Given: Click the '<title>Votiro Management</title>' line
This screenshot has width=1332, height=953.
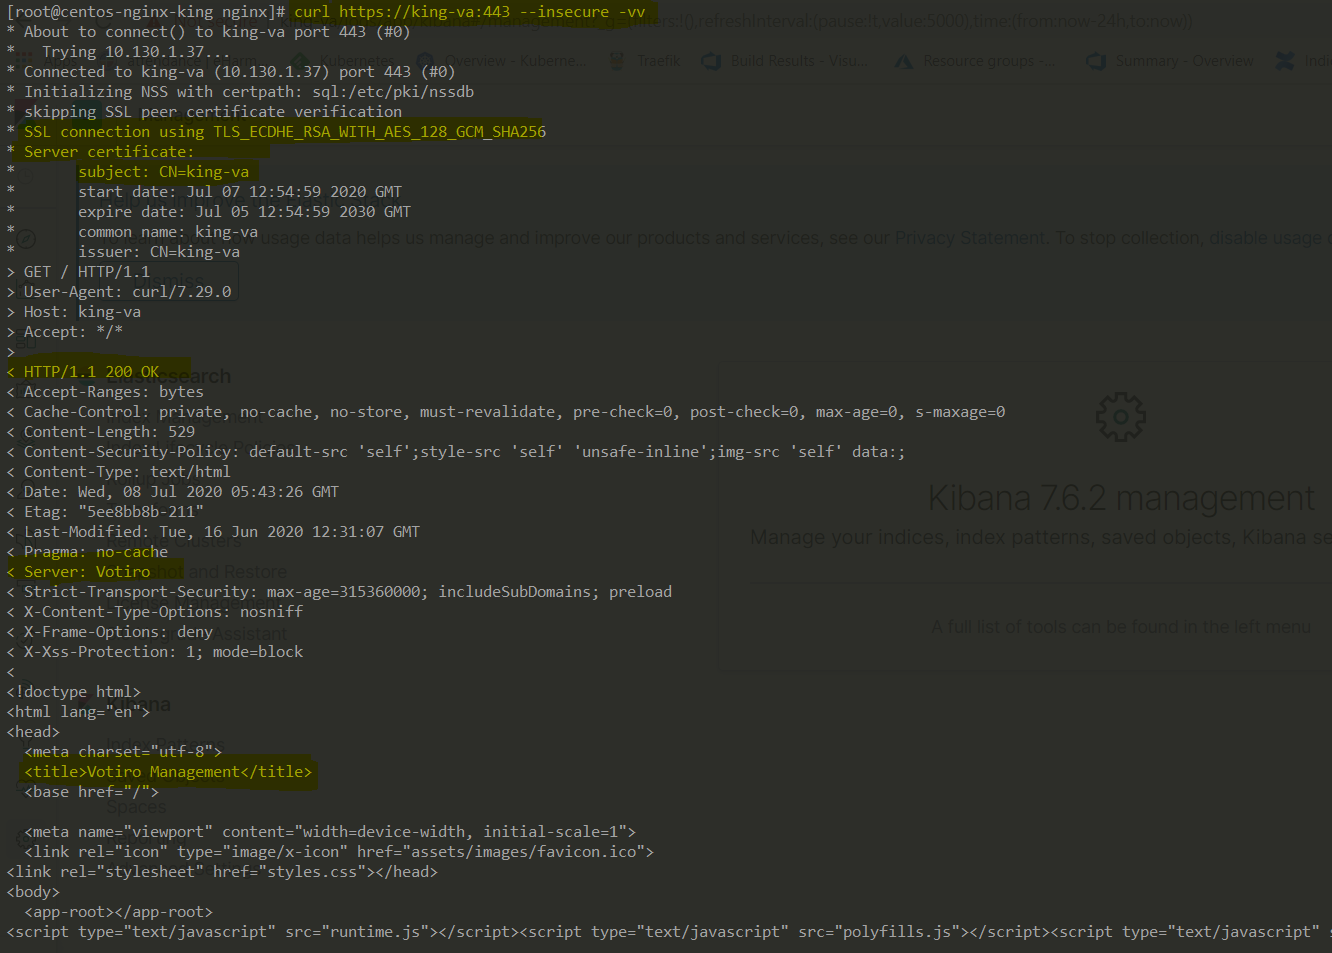Looking at the screenshot, I should tap(168, 772).
